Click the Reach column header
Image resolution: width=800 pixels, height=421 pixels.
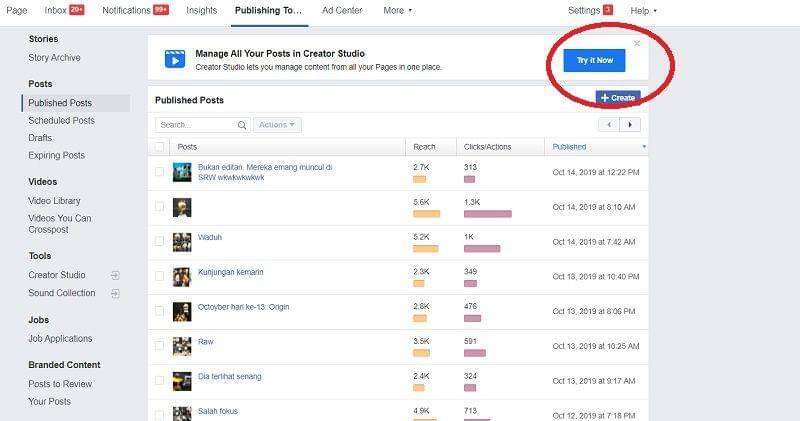coord(424,147)
